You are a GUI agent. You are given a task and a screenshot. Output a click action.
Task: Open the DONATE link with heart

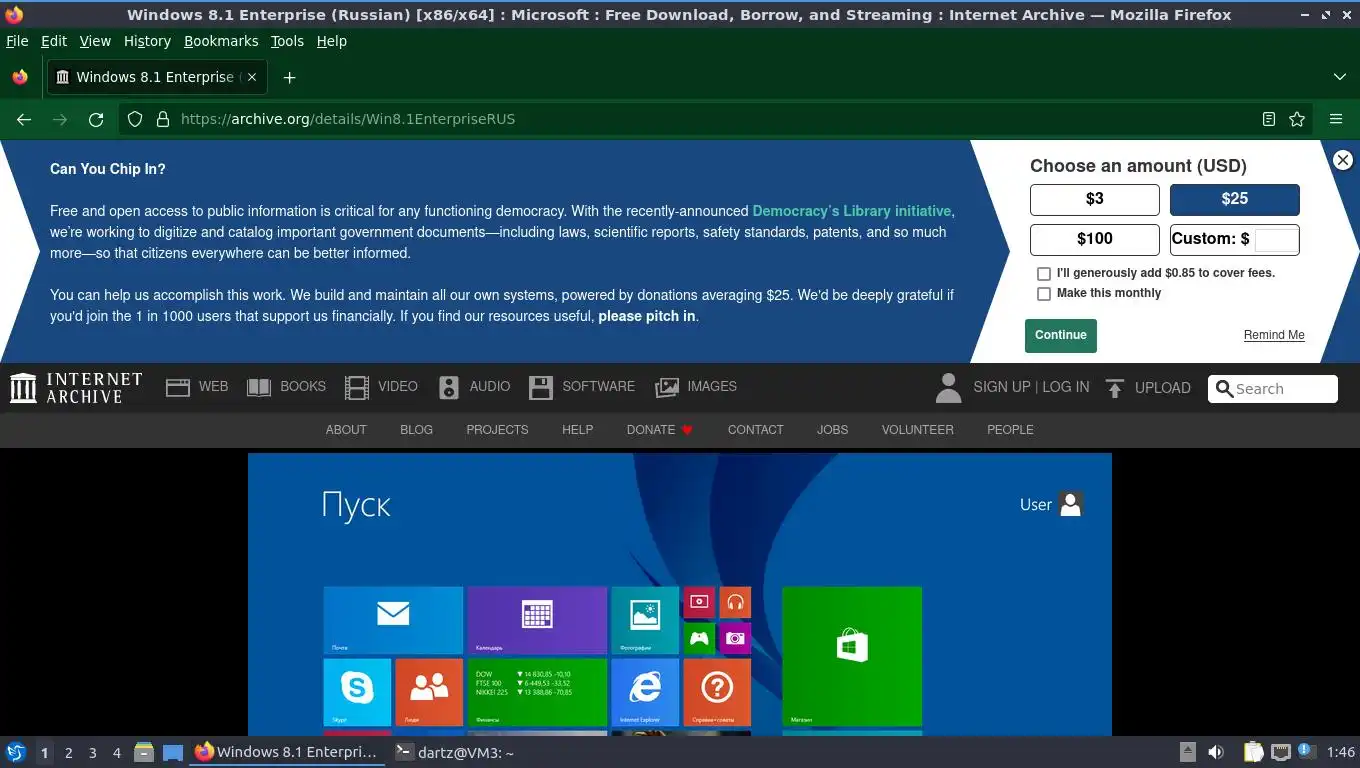click(660, 430)
